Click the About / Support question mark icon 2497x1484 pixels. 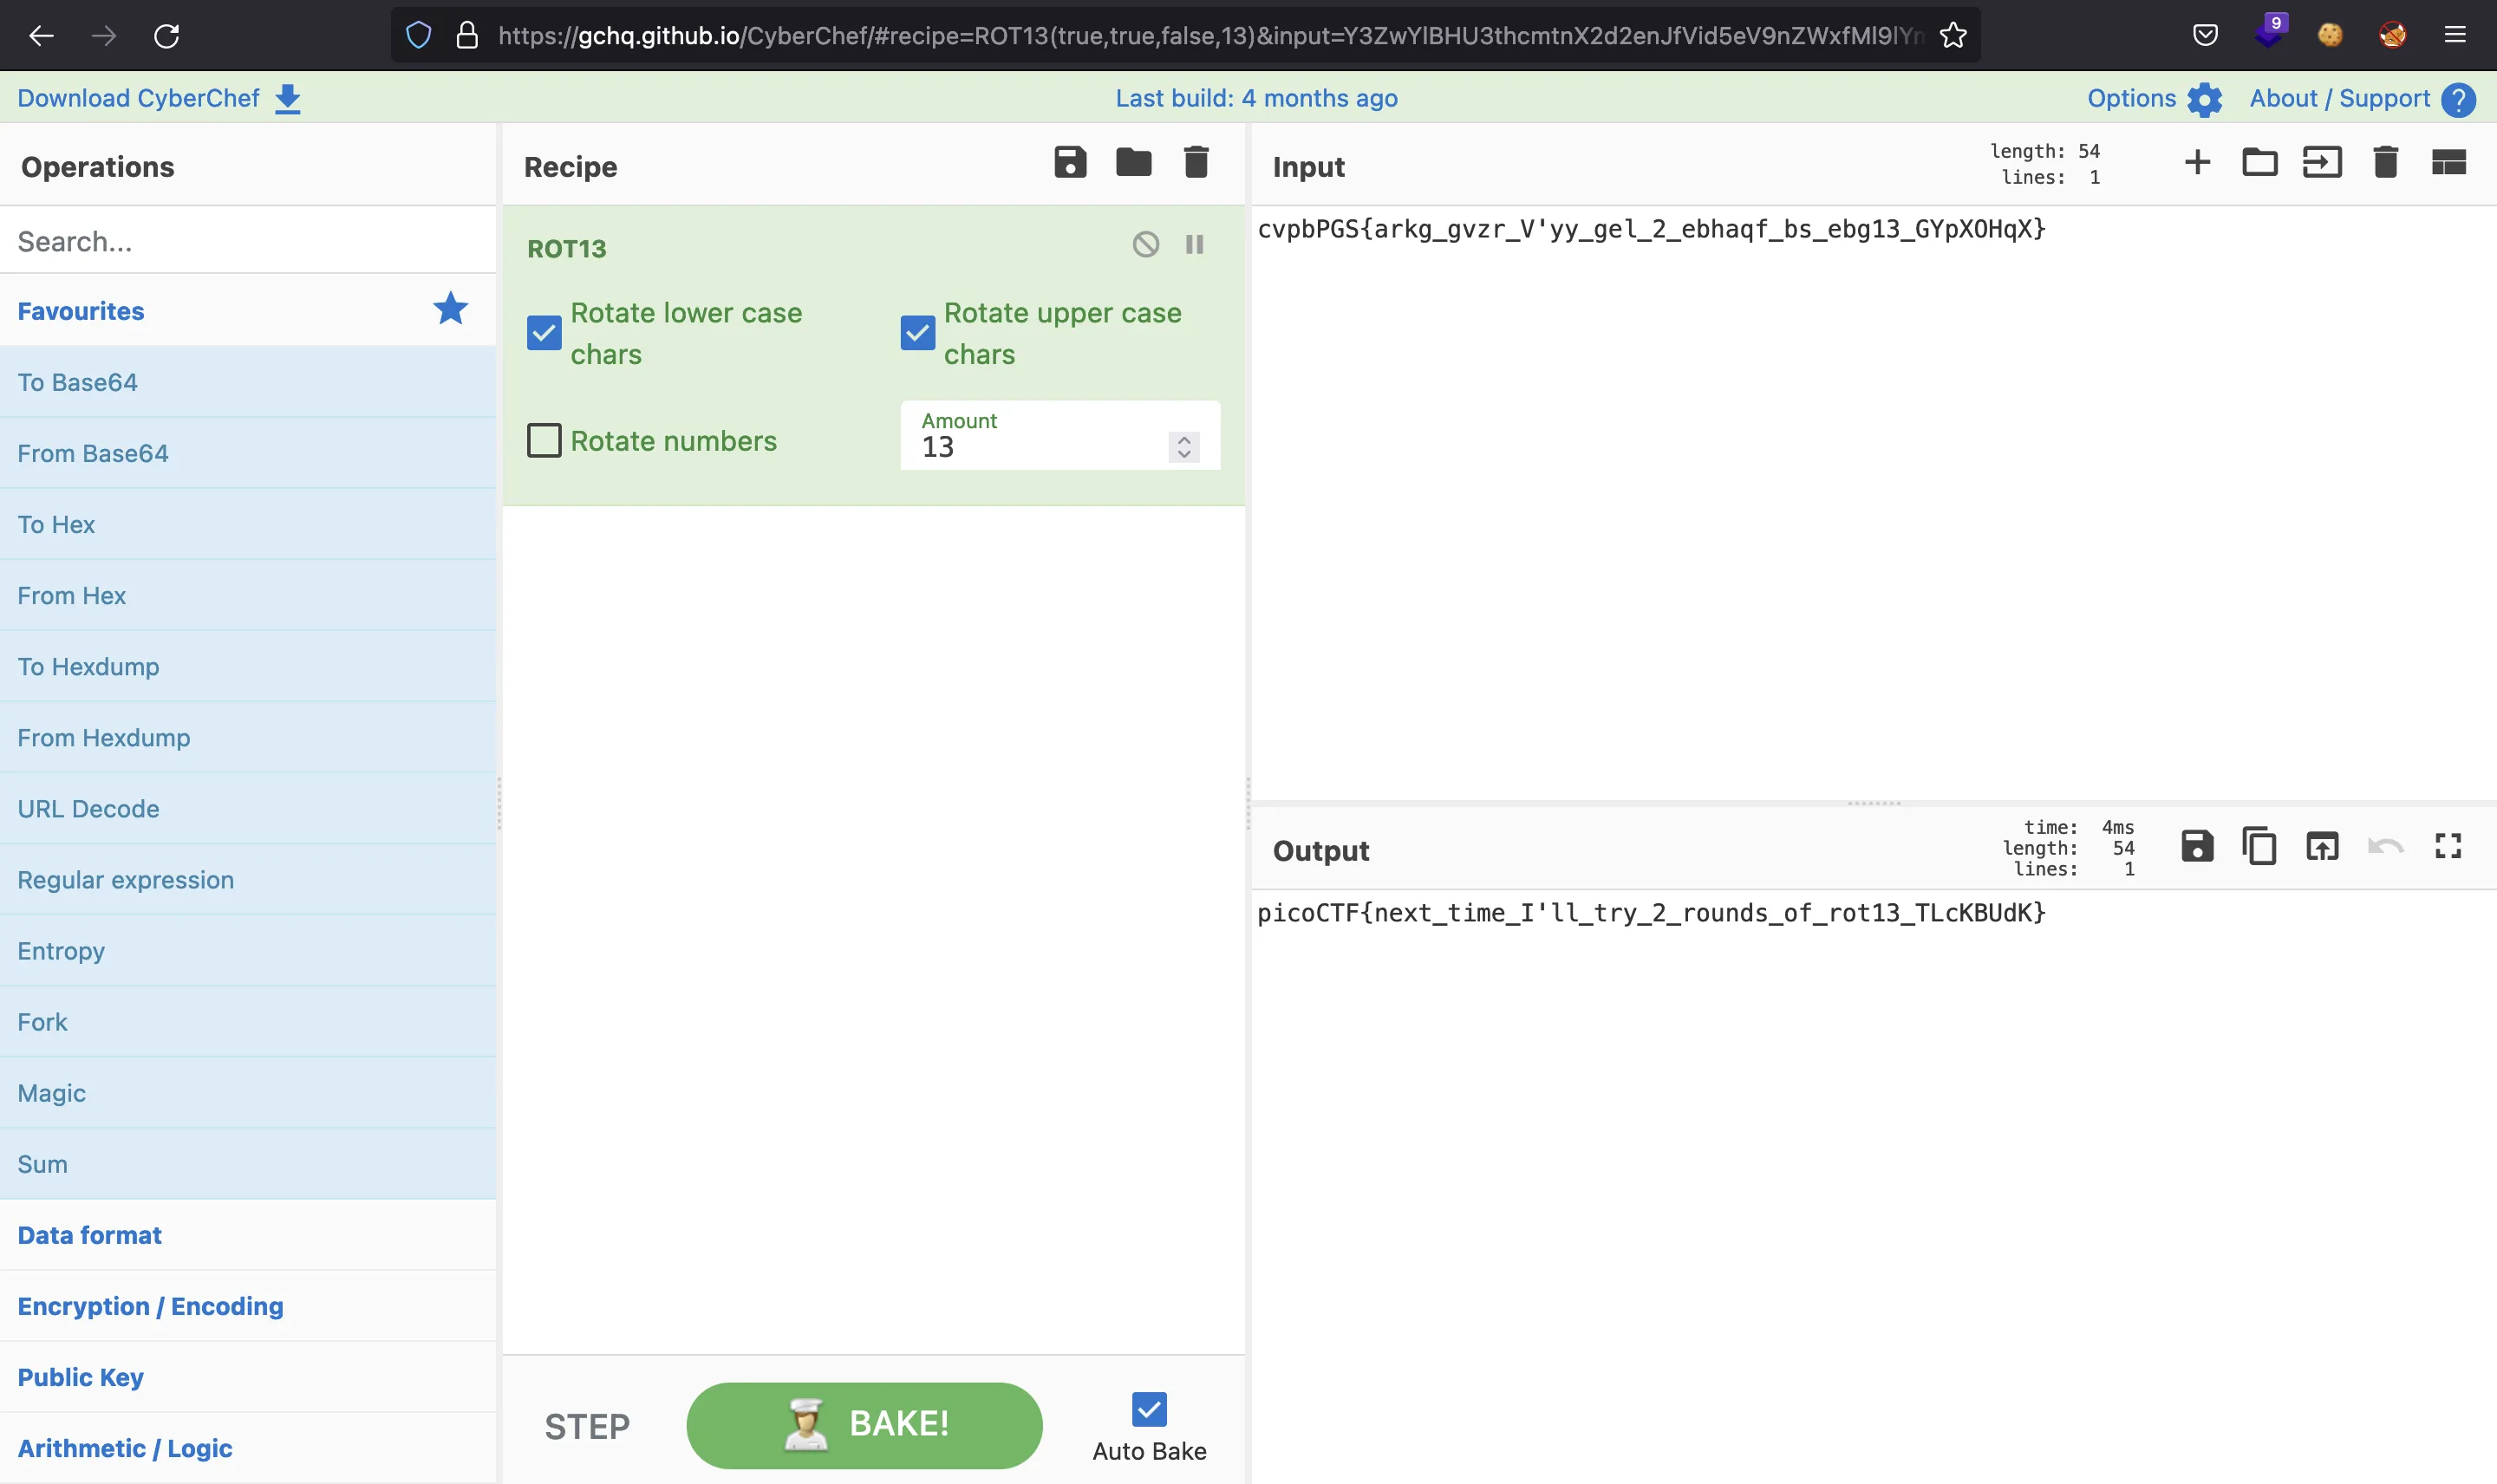tap(2458, 99)
